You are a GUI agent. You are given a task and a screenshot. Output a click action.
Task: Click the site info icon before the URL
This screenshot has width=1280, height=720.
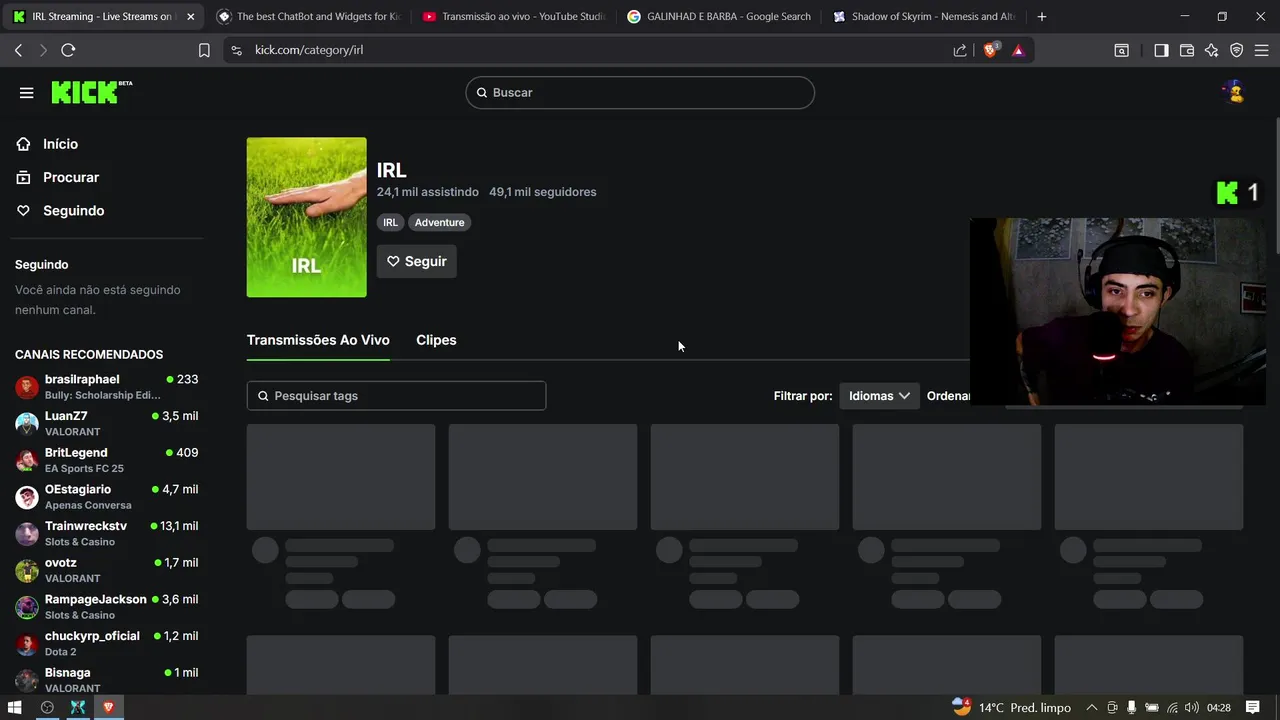point(236,50)
